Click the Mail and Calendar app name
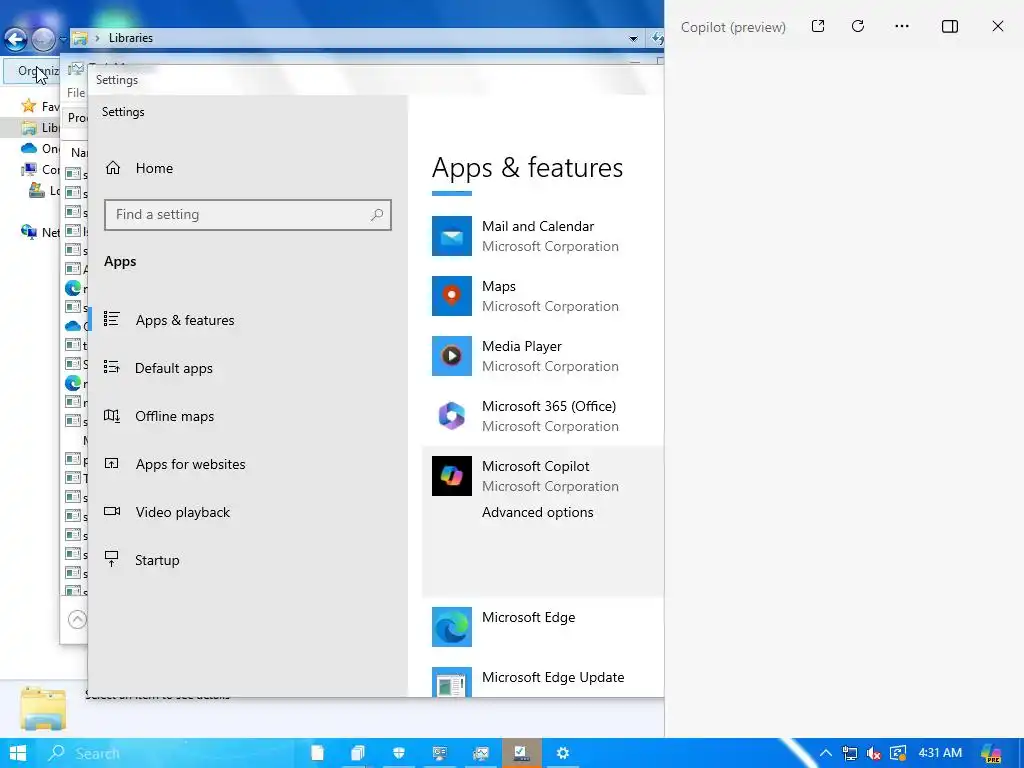This screenshot has height=768, width=1024. tap(538, 227)
